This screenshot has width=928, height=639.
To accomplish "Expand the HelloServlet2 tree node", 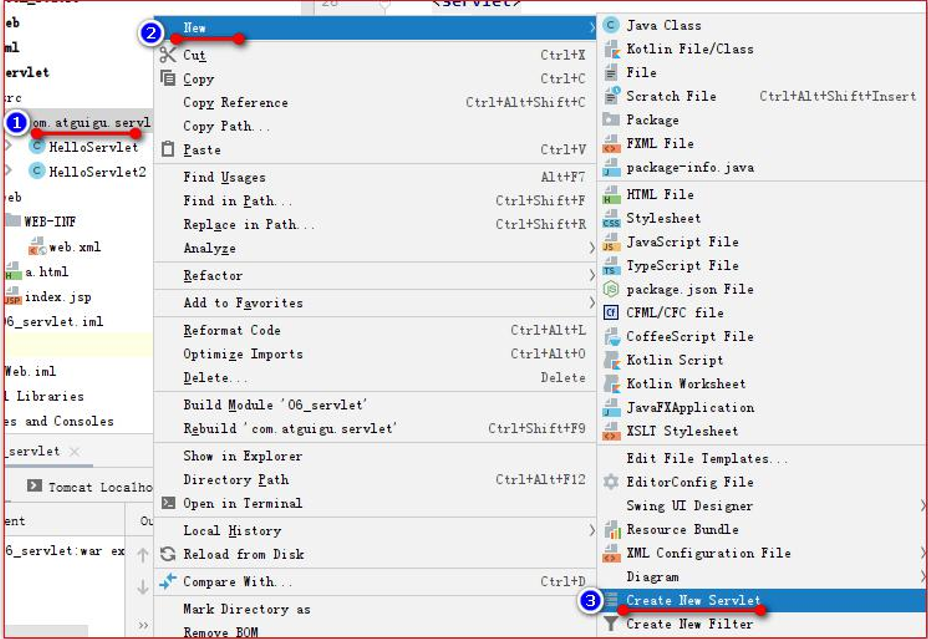I will (9, 171).
